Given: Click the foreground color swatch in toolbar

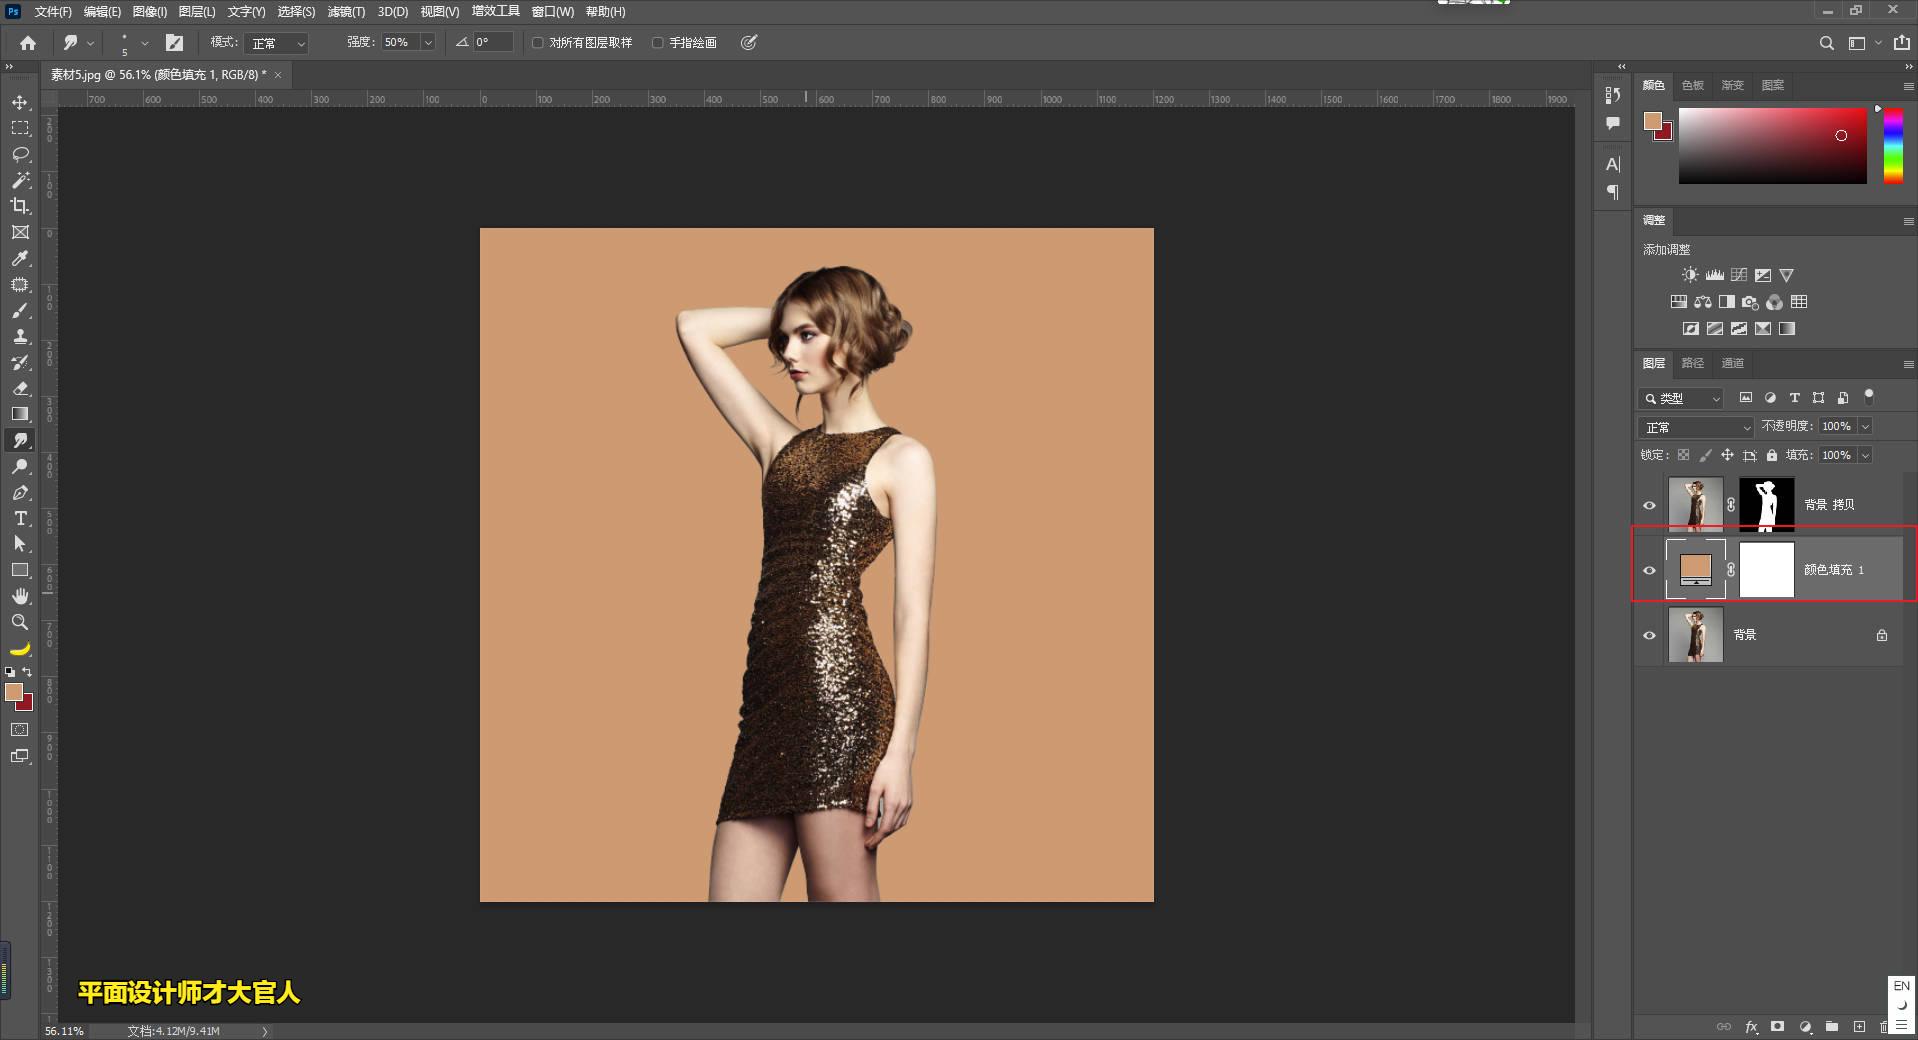Looking at the screenshot, I should coord(14,692).
